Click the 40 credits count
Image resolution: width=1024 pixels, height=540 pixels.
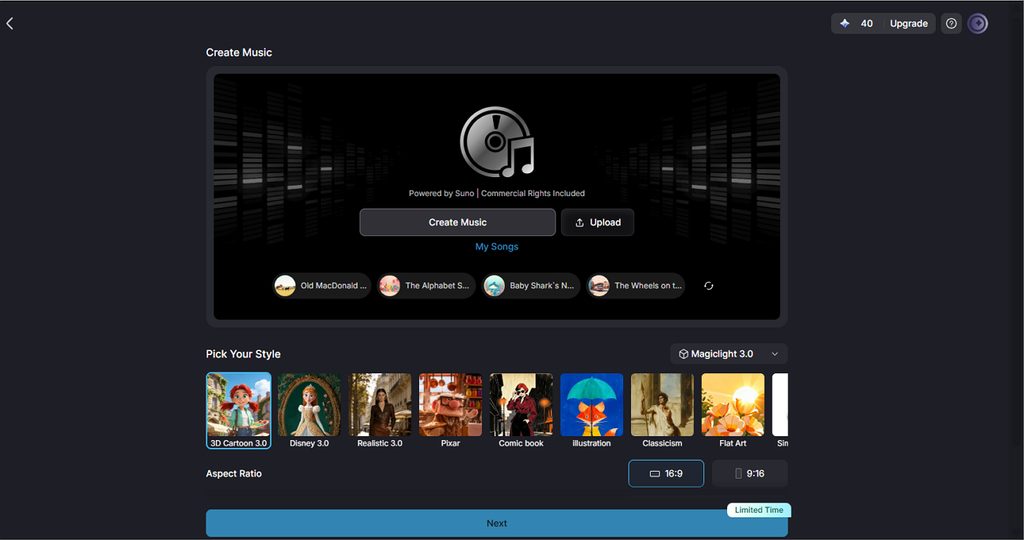pos(867,24)
